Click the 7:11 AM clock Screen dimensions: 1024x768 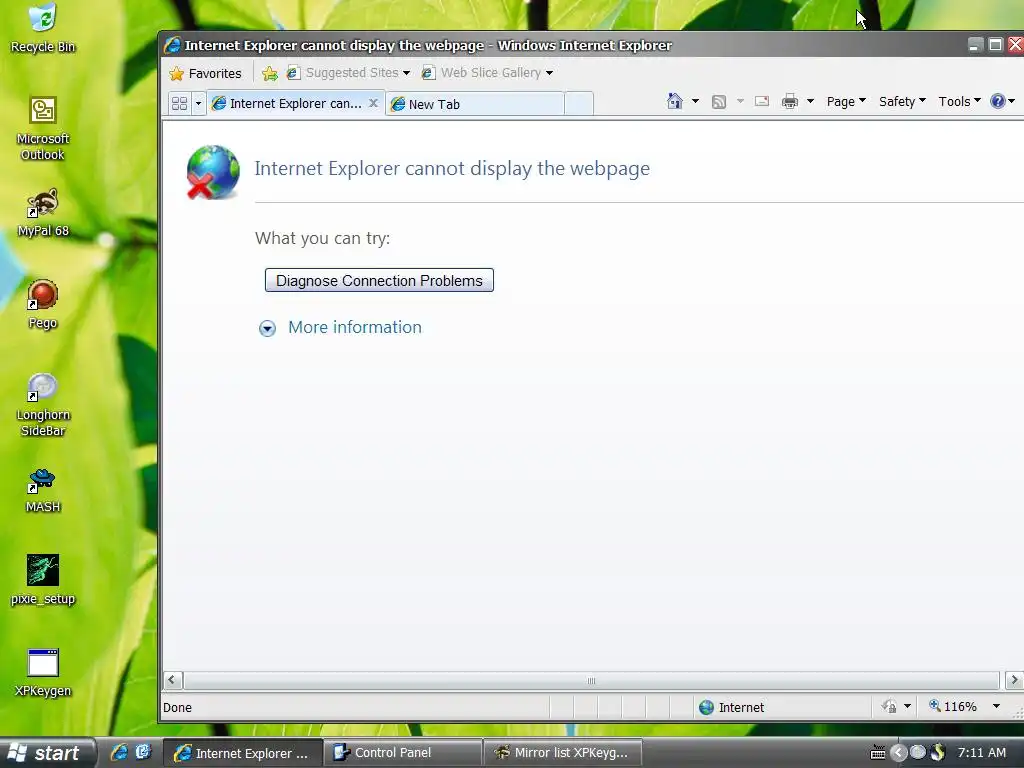pos(981,752)
